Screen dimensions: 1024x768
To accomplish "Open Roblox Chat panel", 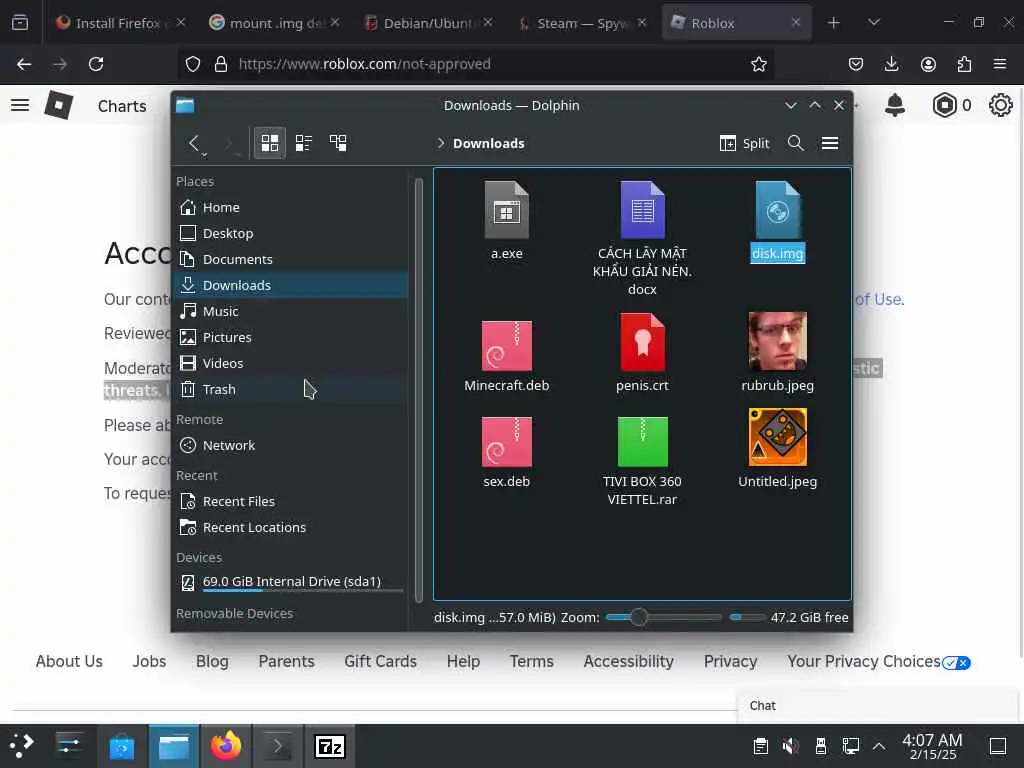I will tap(877, 706).
